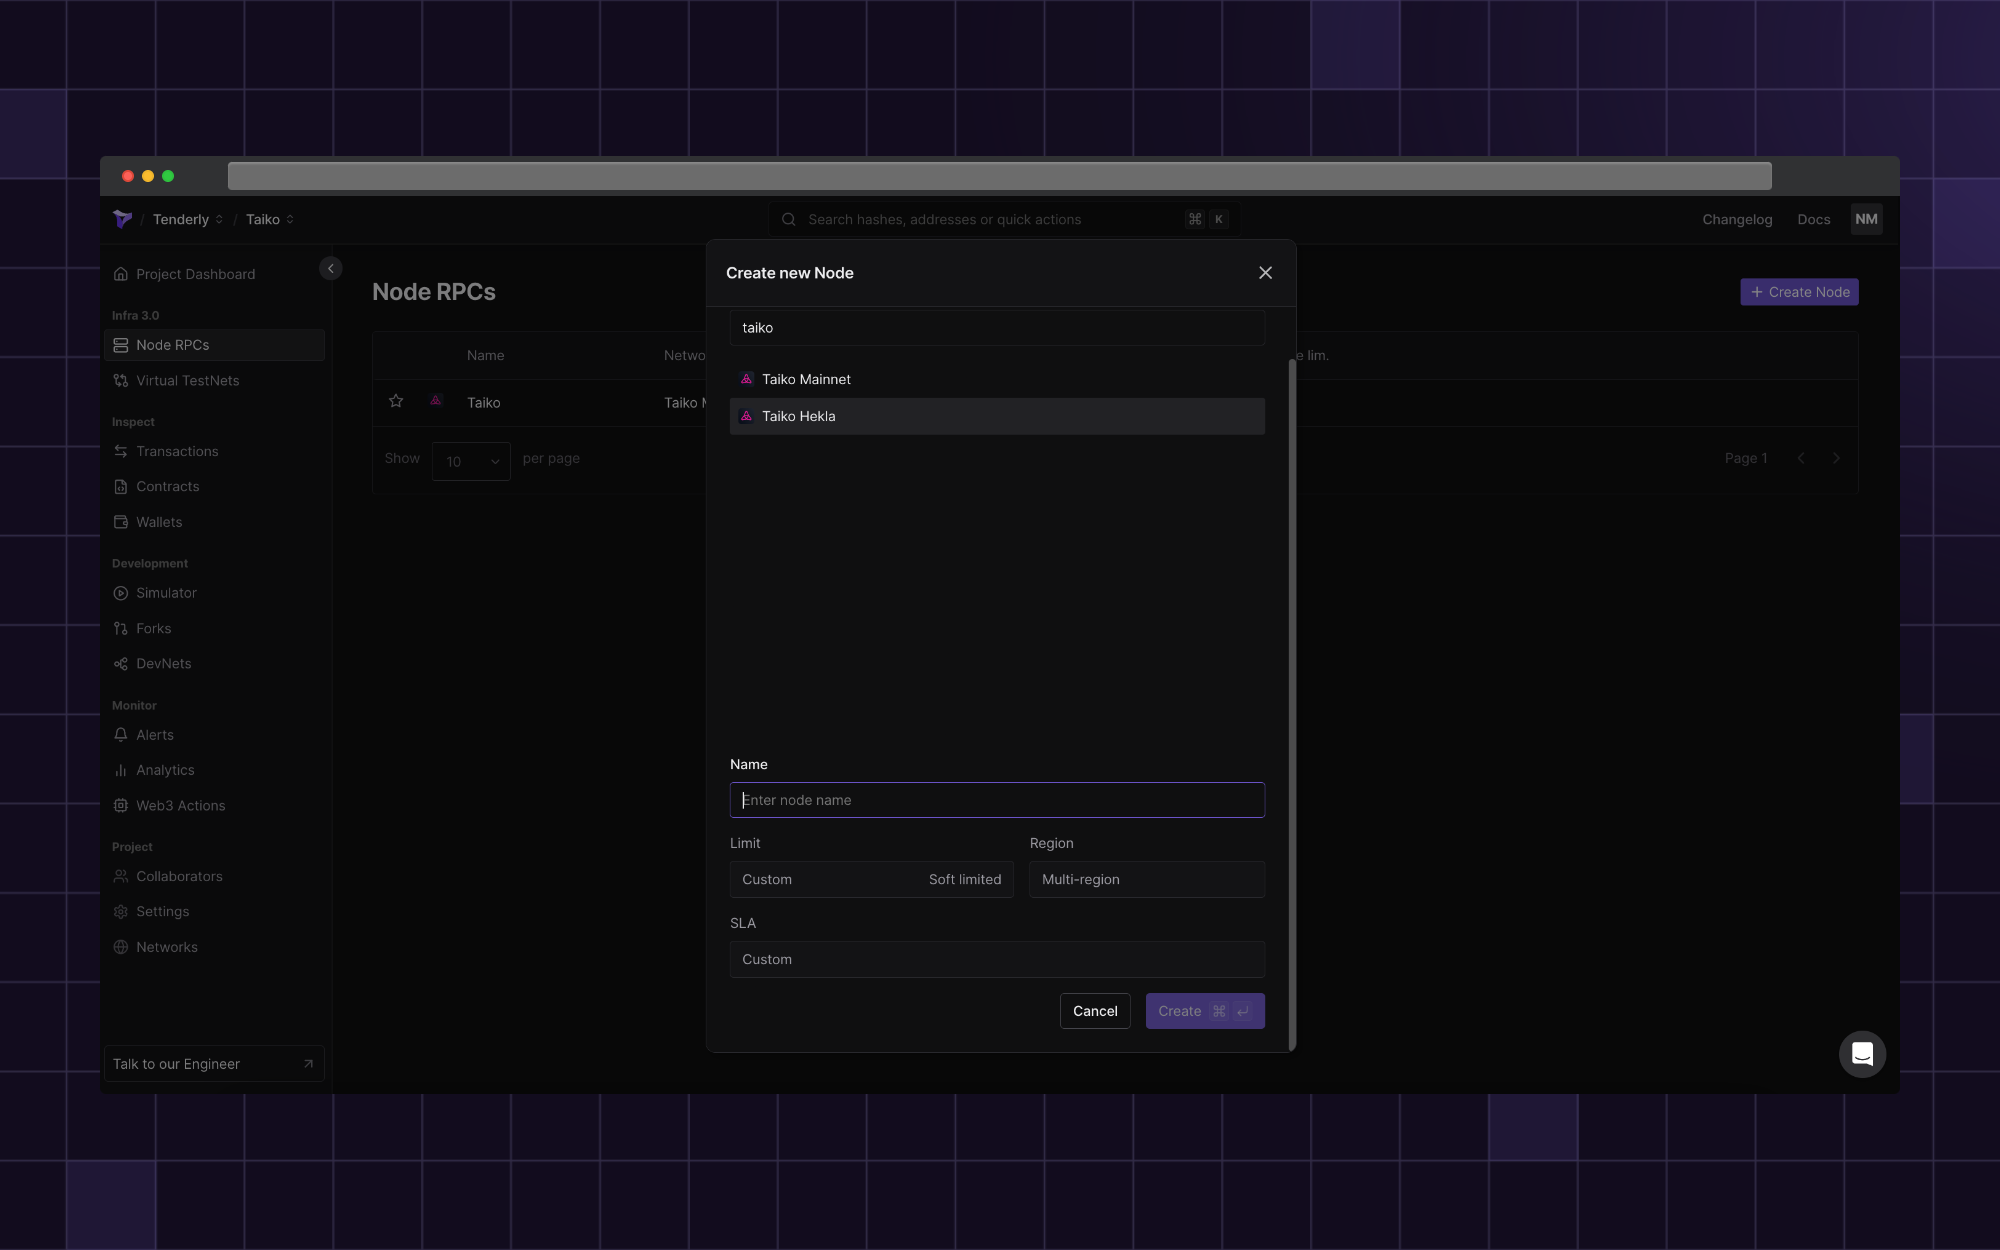Viewport: 2000px width, 1250px height.
Task: Select Taiko Hekla network option
Action: tap(996, 416)
